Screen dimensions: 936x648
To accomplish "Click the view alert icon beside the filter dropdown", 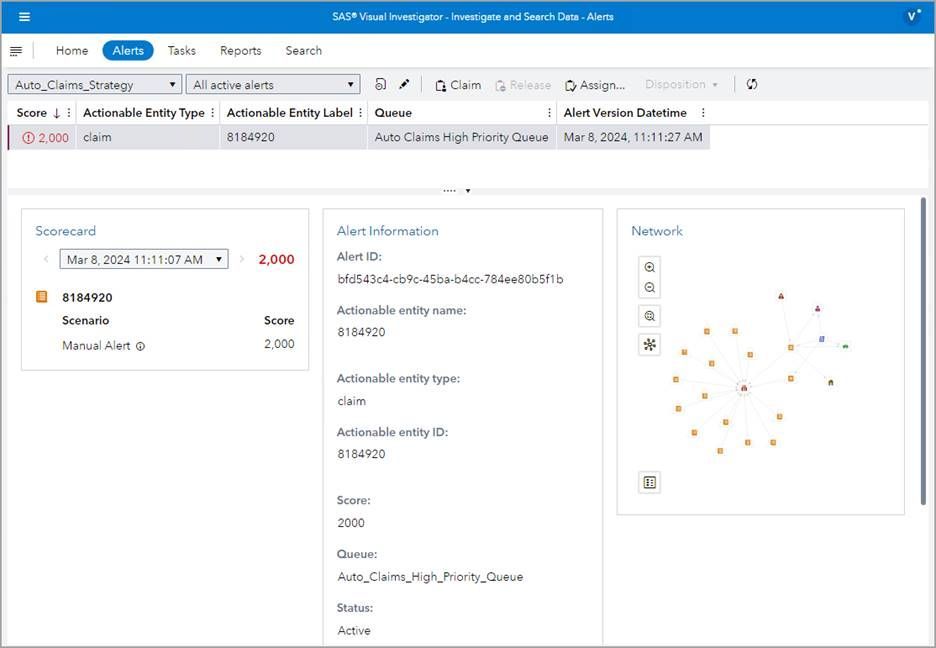I will (380, 84).
